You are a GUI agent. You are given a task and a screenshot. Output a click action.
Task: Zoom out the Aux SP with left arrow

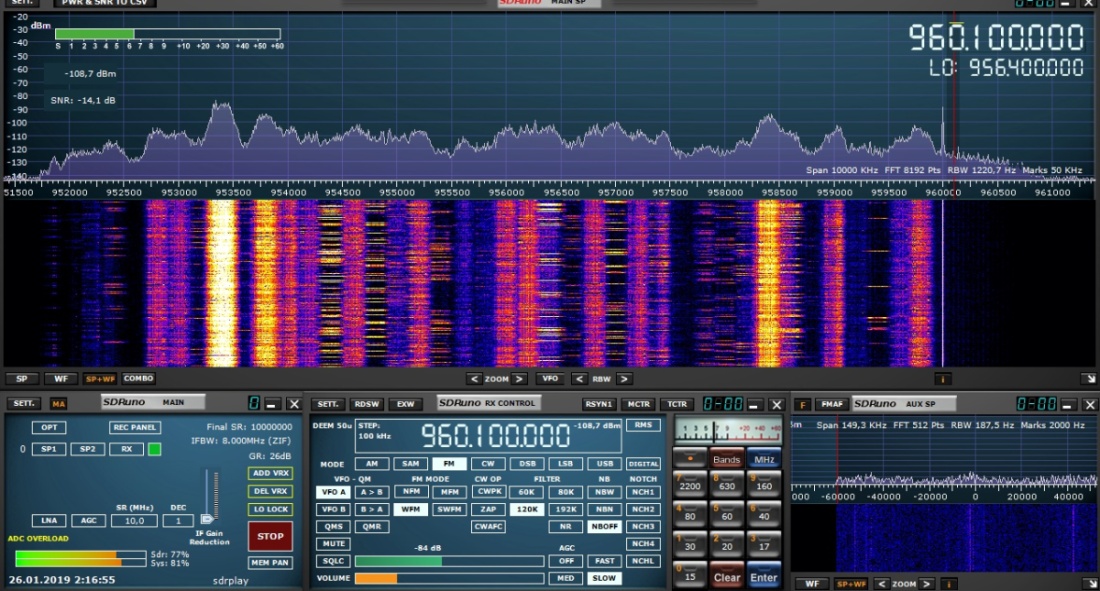coord(882,584)
